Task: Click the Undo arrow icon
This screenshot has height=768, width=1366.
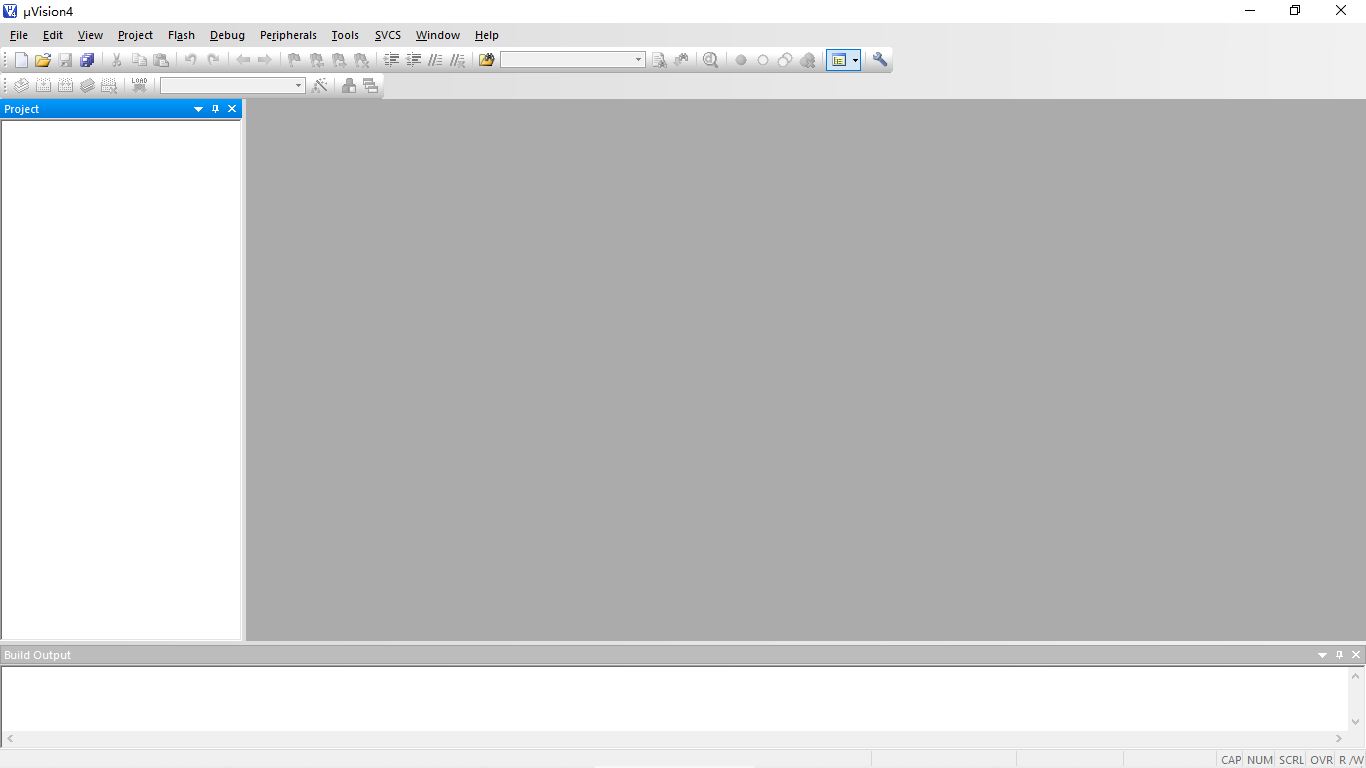Action: coord(190,60)
